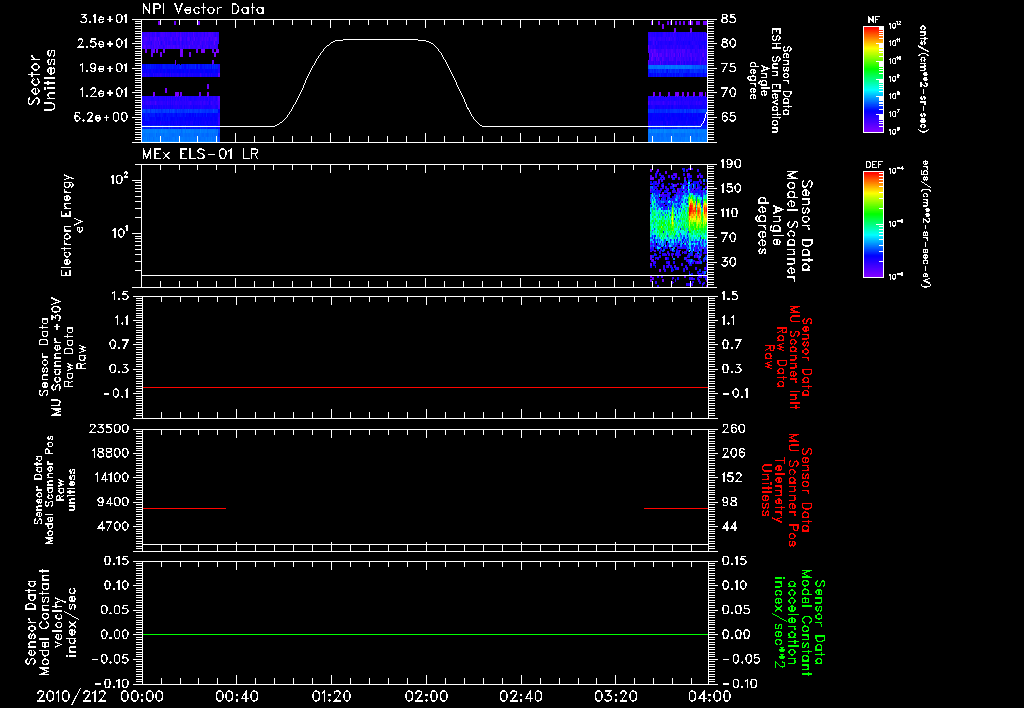Click the green "Model Constant acceleration" axis title
This screenshot has width=1024, height=708.
(x=800, y=623)
